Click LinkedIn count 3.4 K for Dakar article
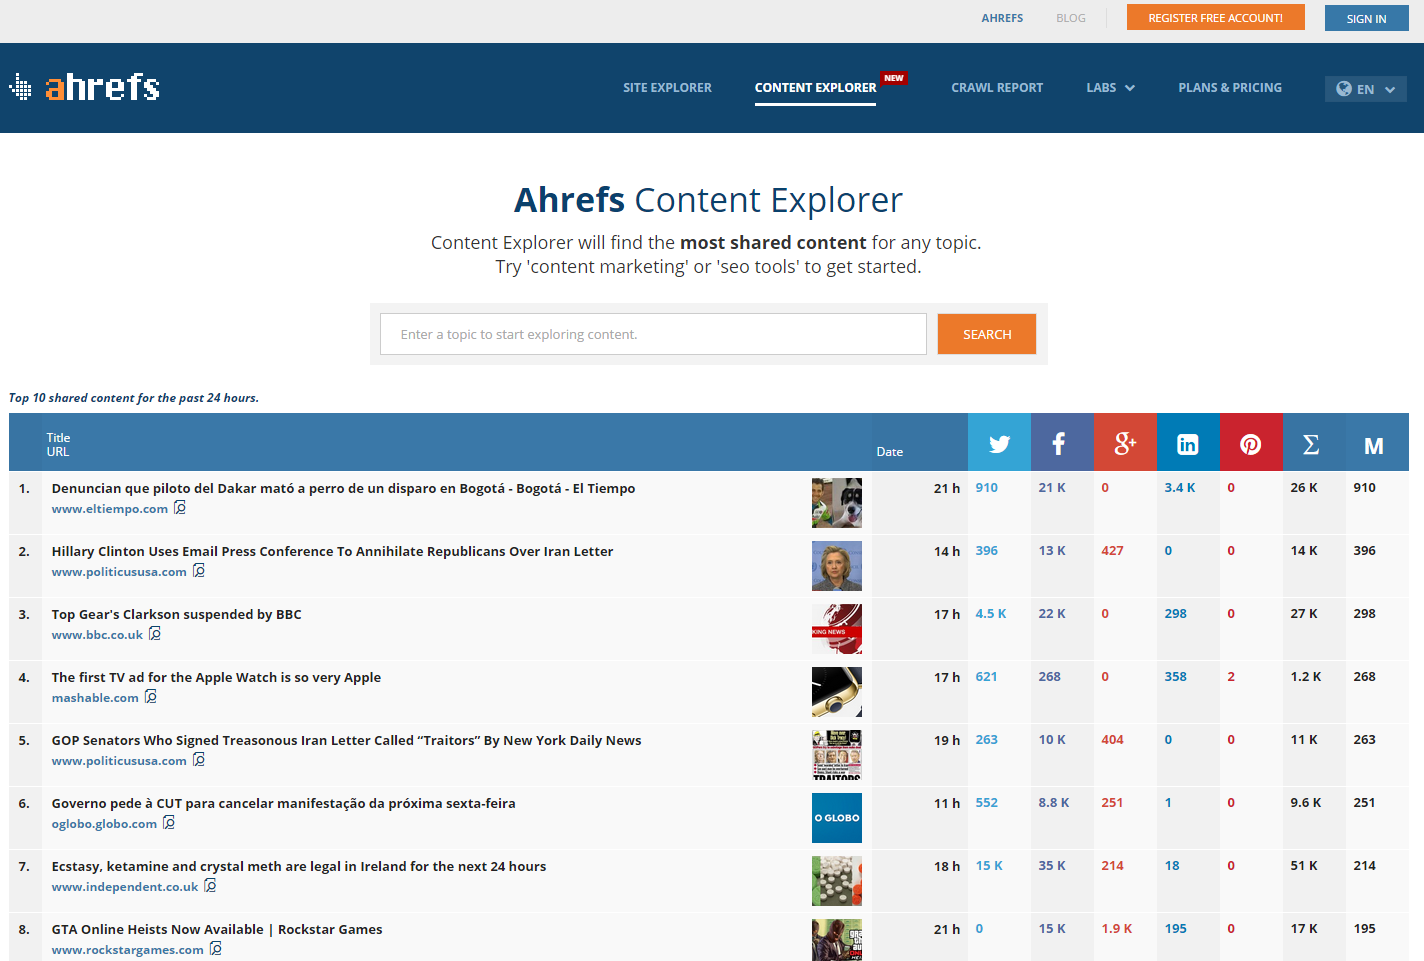The height and width of the screenshot is (961, 1424). (x=1180, y=488)
